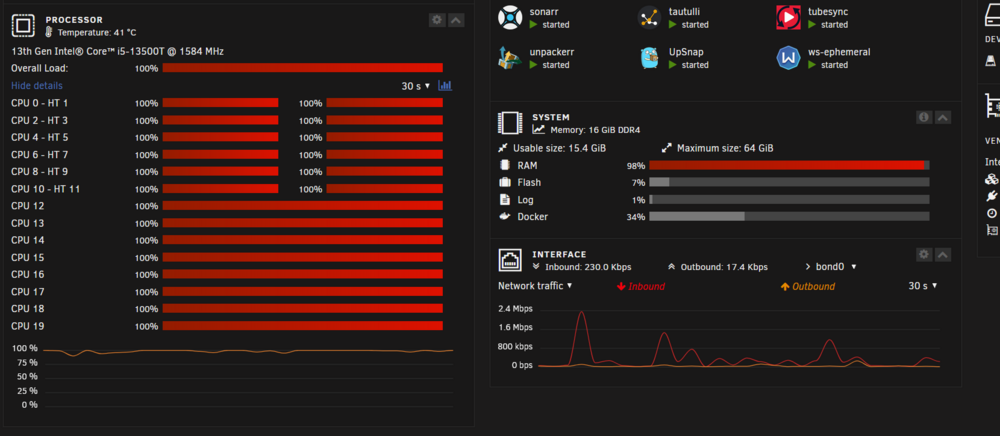The width and height of the screenshot is (1000, 436).
Task: Collapse the Interface panel
Action: [x=943, y=254]
